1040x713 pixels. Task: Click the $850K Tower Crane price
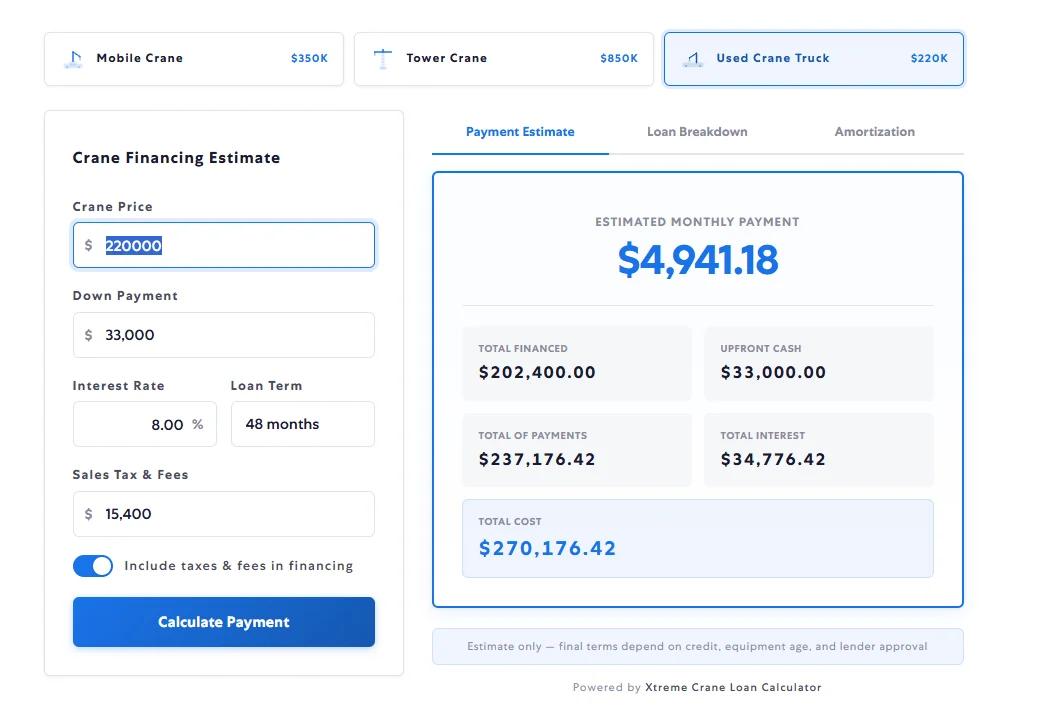click(618, 58)
